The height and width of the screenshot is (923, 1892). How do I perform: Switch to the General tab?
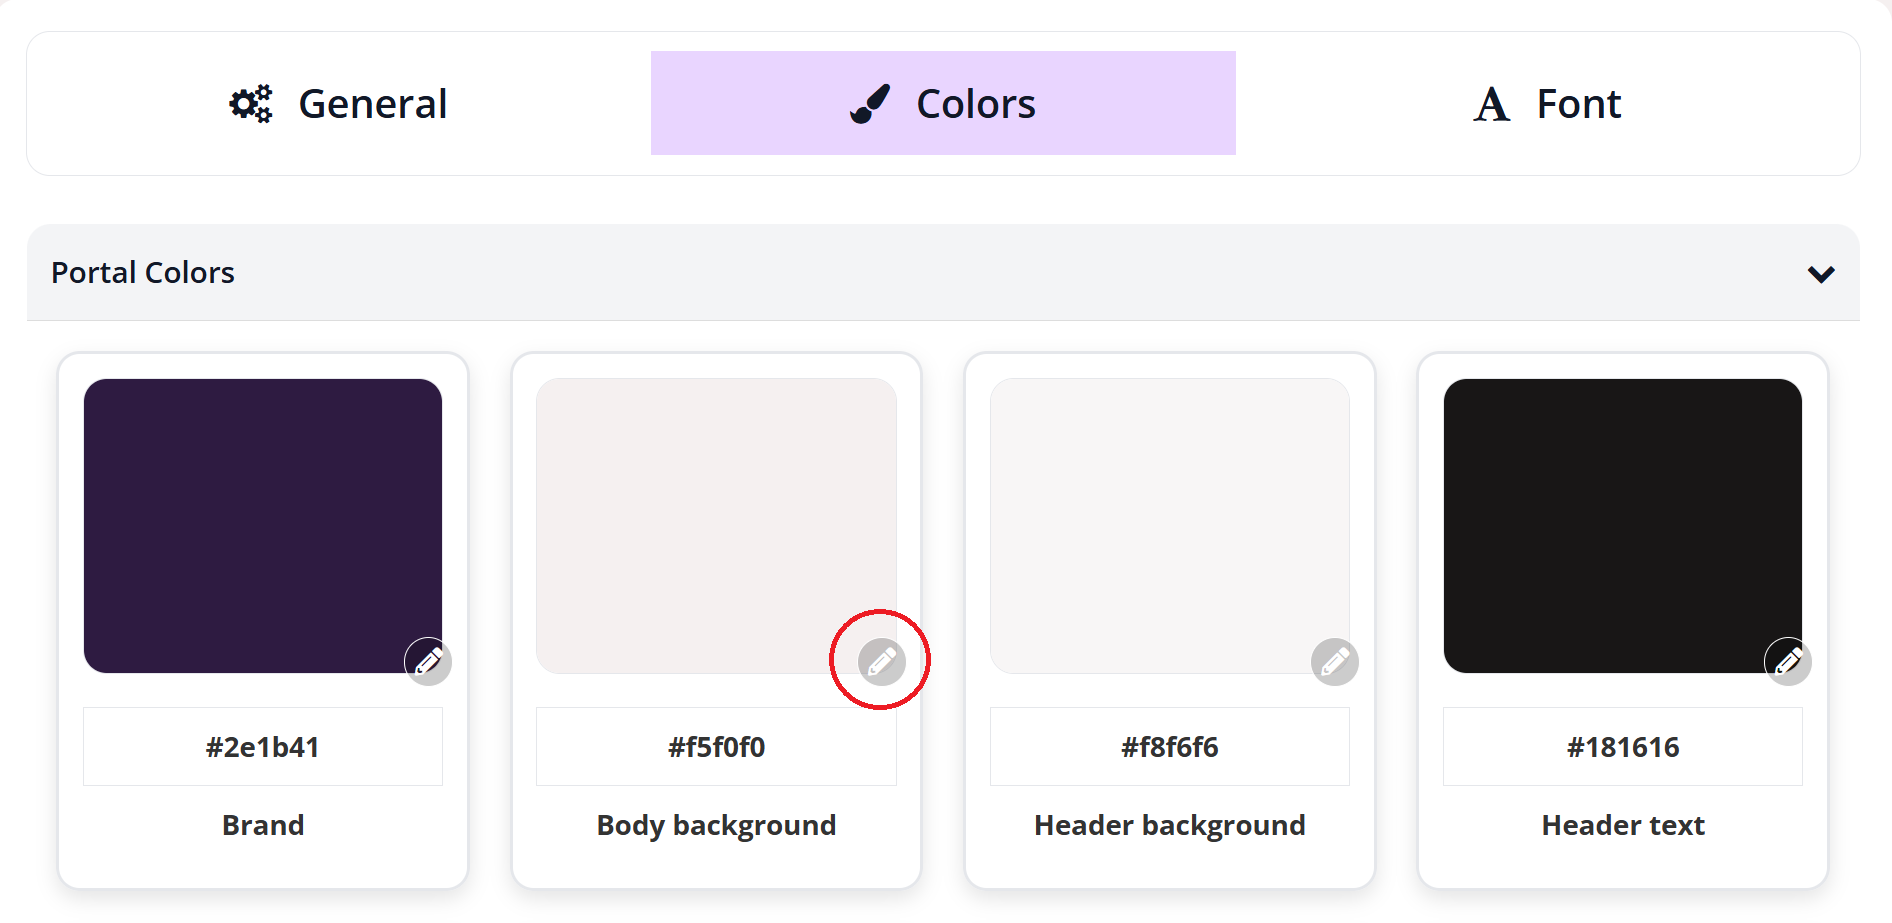(372, 103)
